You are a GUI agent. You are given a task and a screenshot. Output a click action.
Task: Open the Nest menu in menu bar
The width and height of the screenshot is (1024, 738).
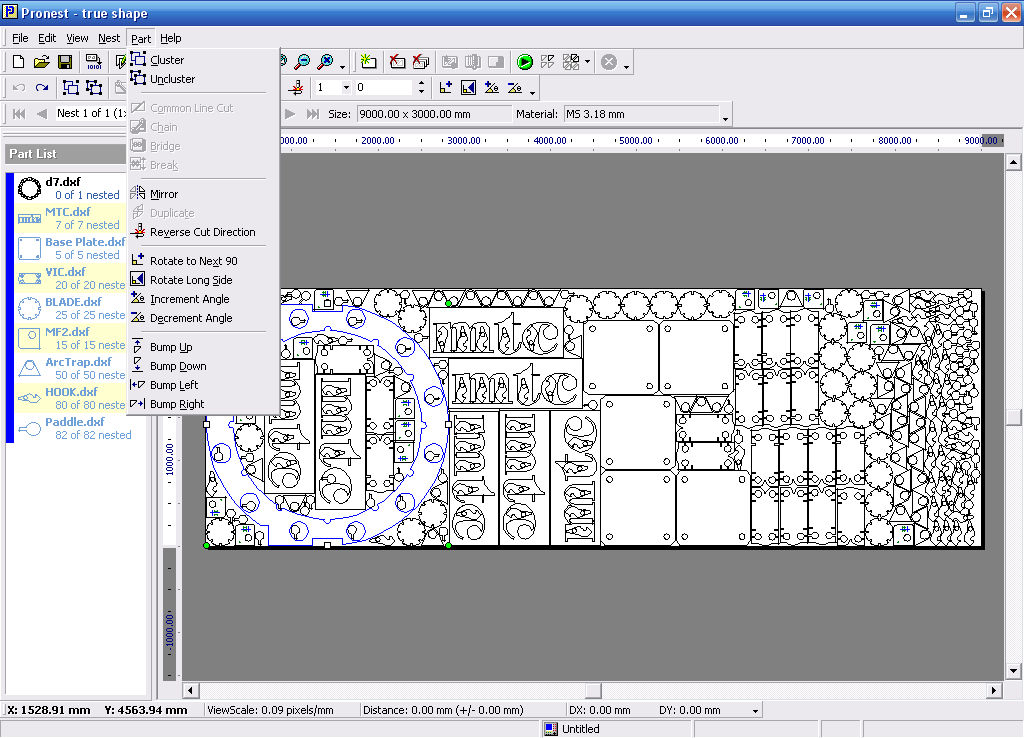click(x=108, y=38)
